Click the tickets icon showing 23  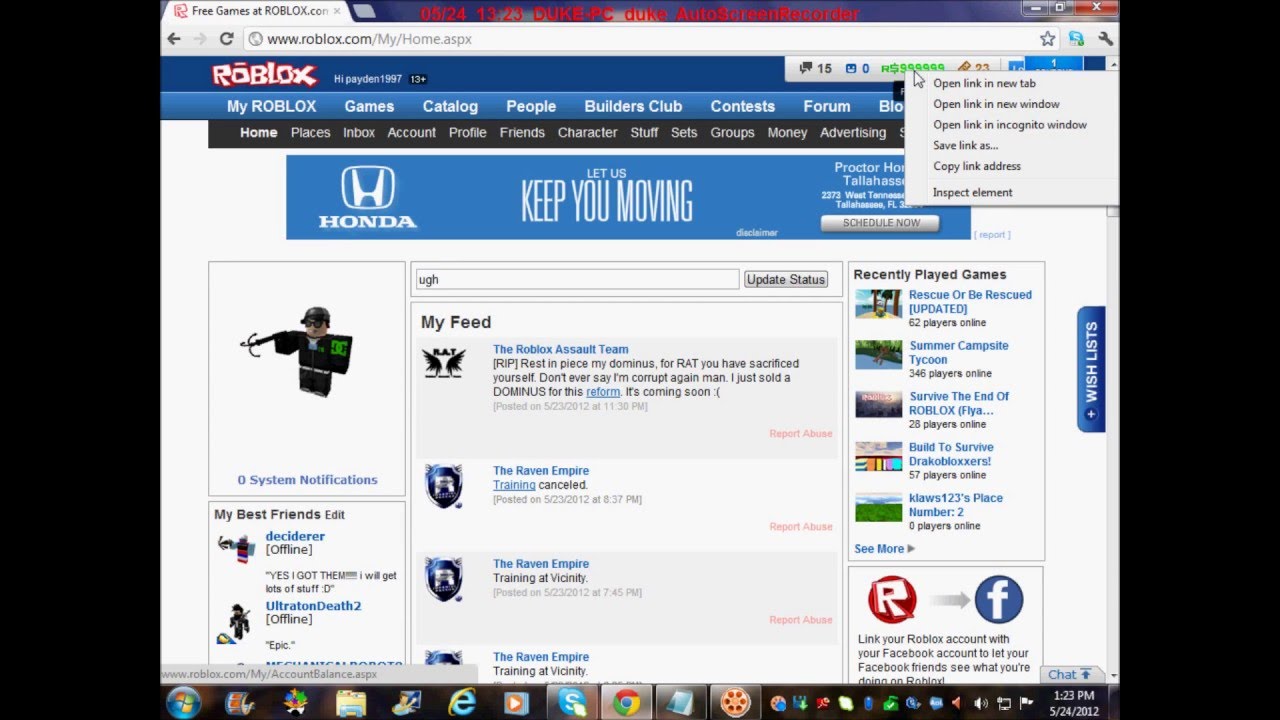[974, 68]
